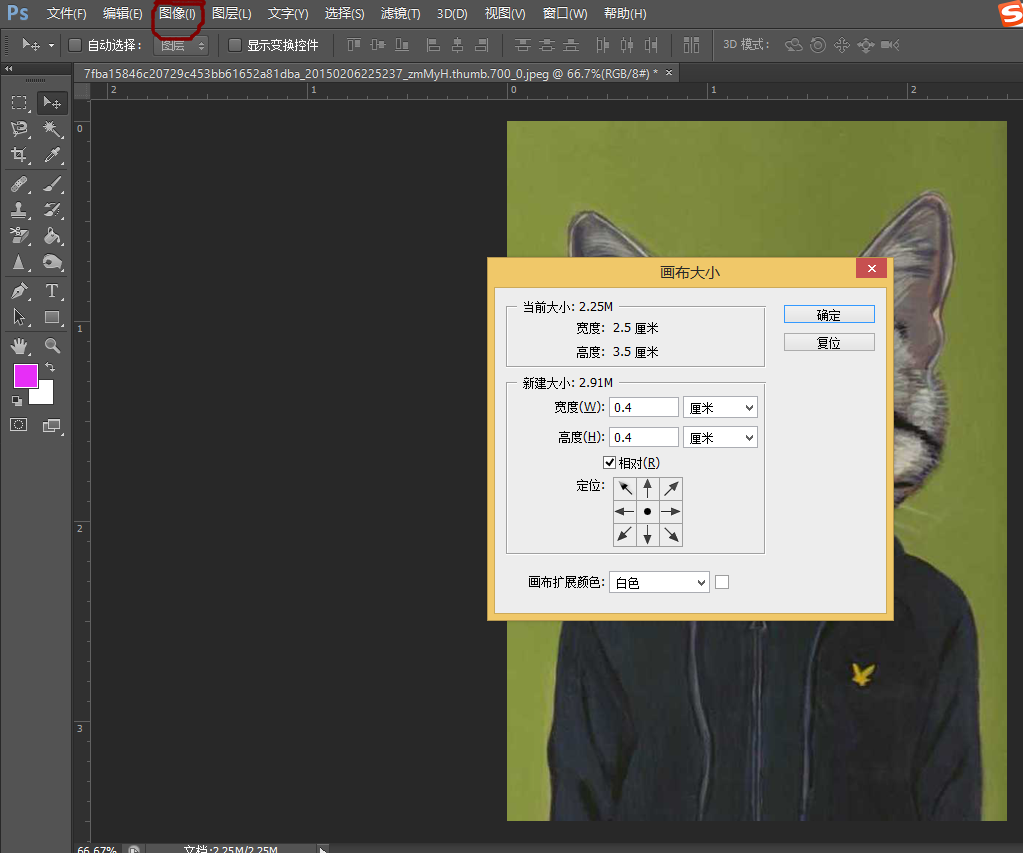This screenshot has width=1023, height=853.
Task: Select the Zoom tool
Action: click(x=52, y=345)
